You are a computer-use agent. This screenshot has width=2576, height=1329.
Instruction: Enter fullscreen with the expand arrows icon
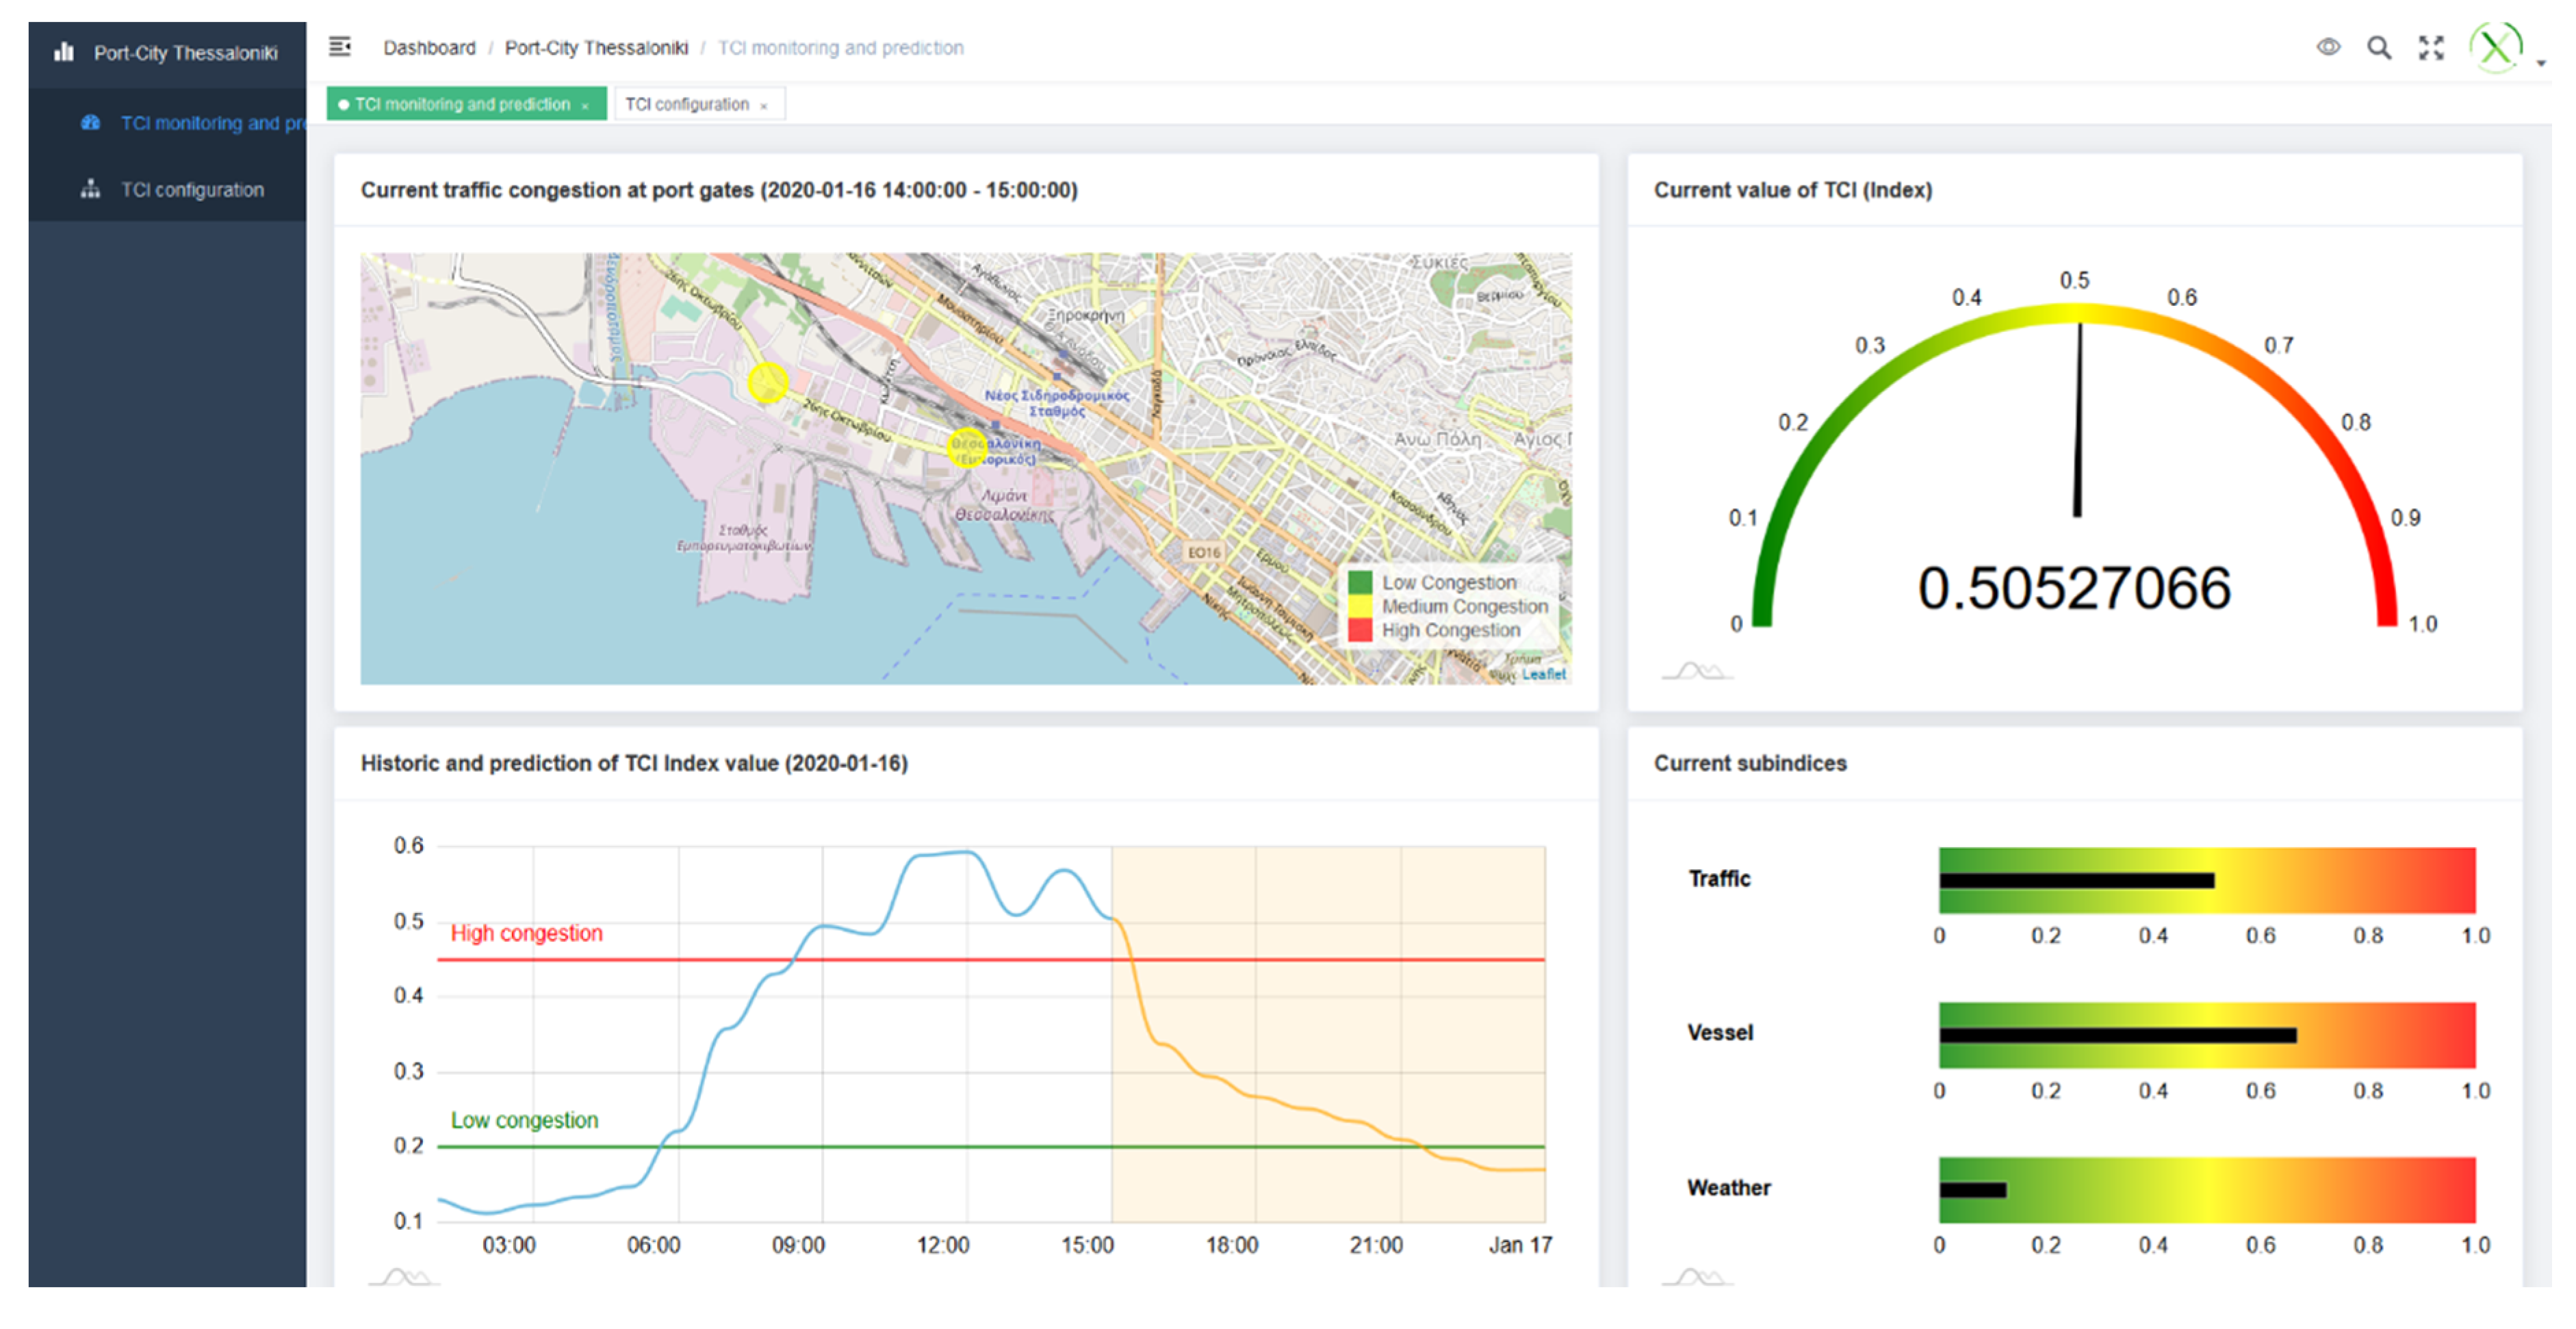tap(2431, 47)
